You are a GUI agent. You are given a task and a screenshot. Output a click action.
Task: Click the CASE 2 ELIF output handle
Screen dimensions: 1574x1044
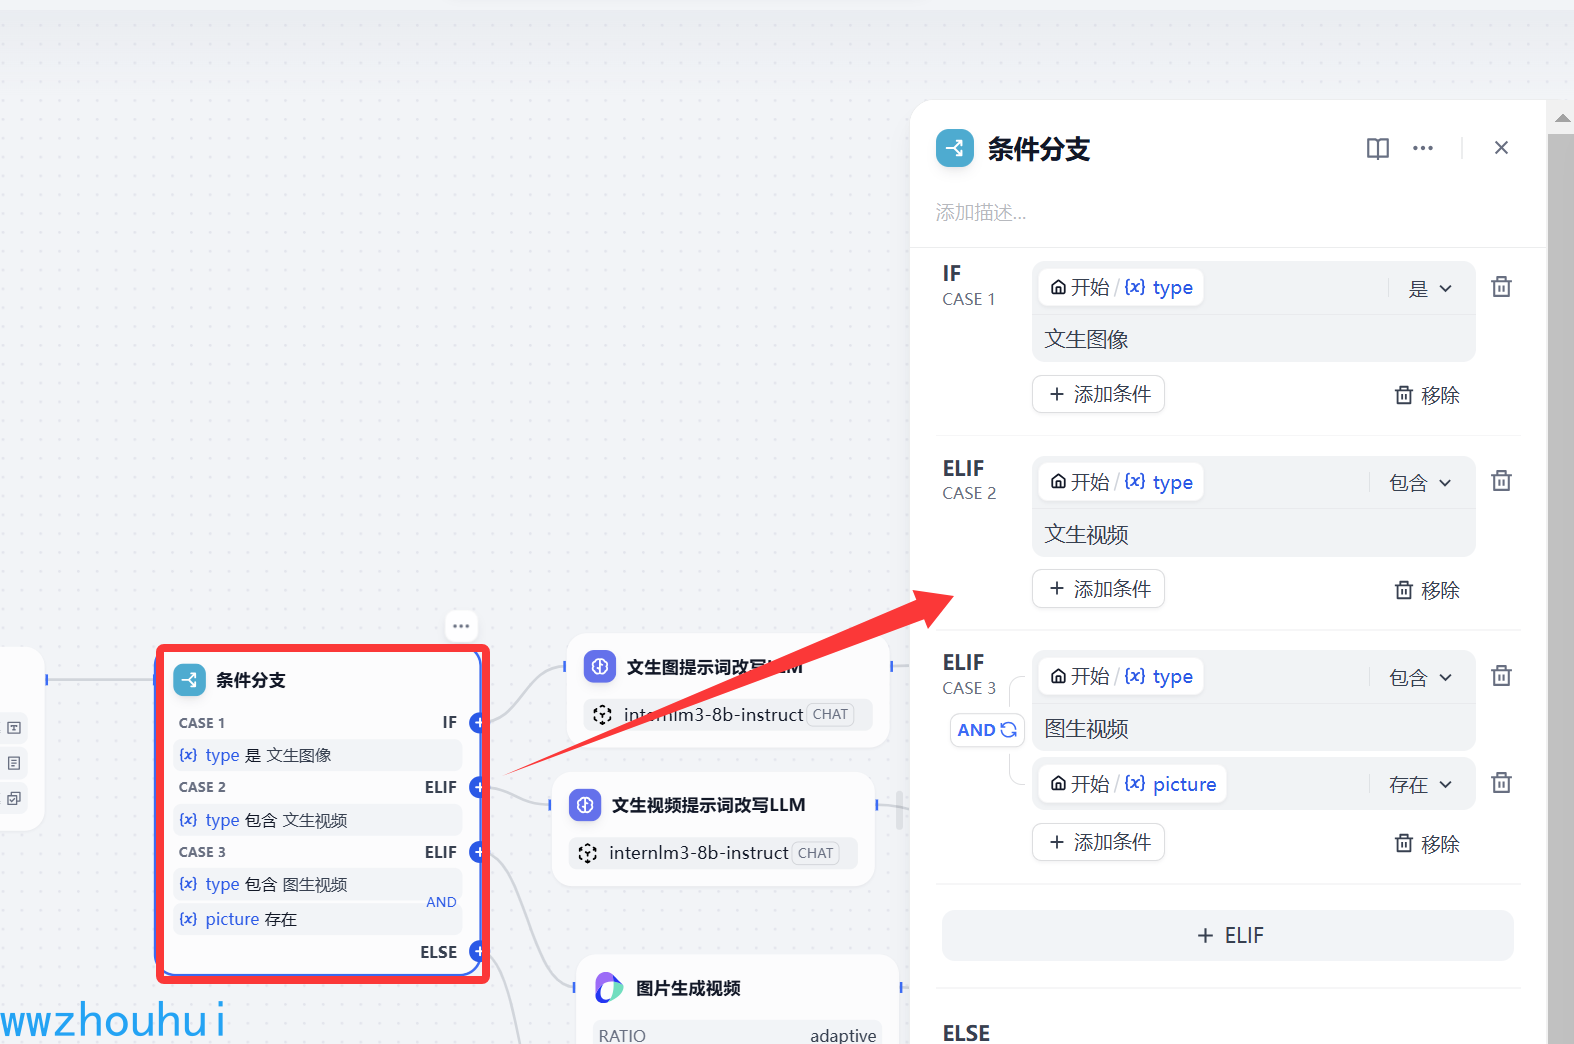[477, 787]
